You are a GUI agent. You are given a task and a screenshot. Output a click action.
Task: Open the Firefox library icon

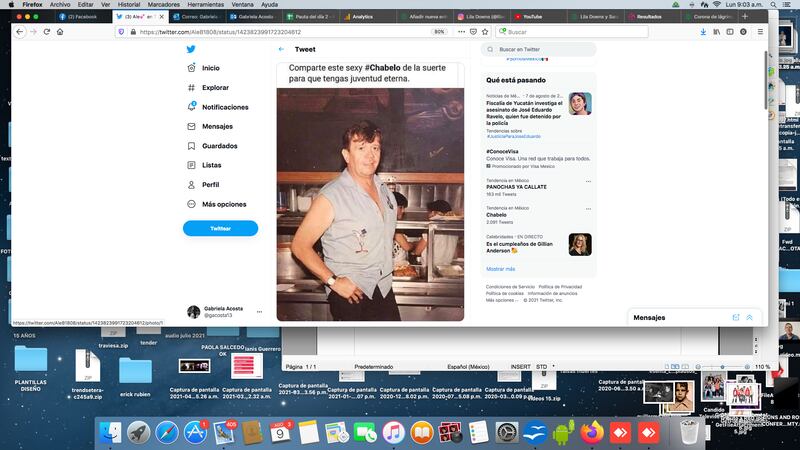(x=717, y=32)
